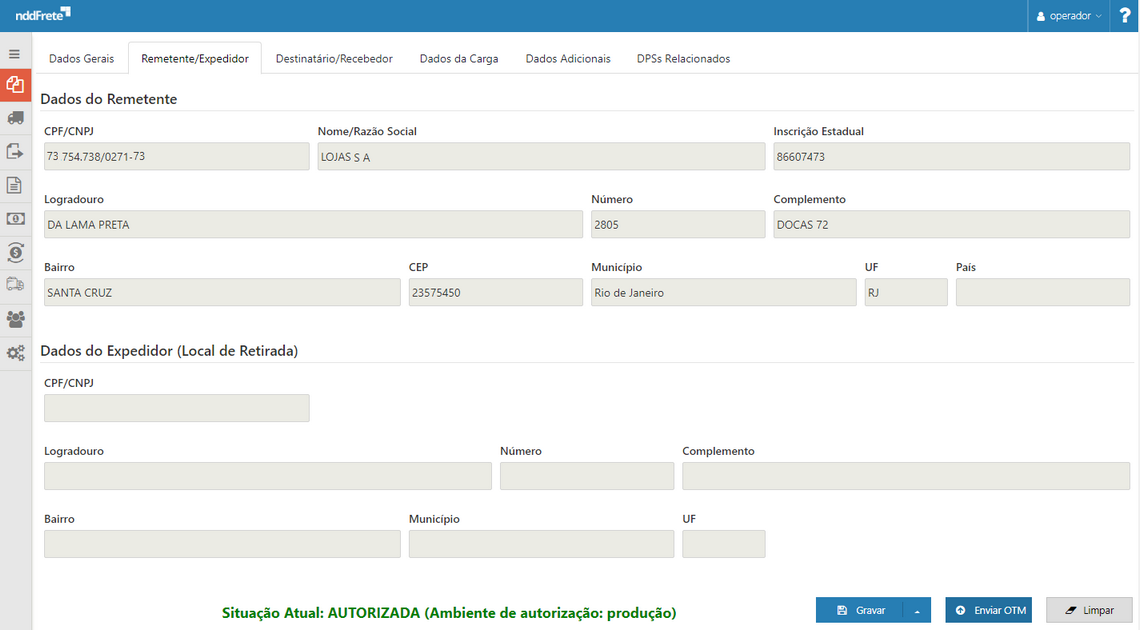The height and width of the screenshot is (630, 1140).
Task: Click the Dados do Remetente heading
Action: [x=109, y=99]
